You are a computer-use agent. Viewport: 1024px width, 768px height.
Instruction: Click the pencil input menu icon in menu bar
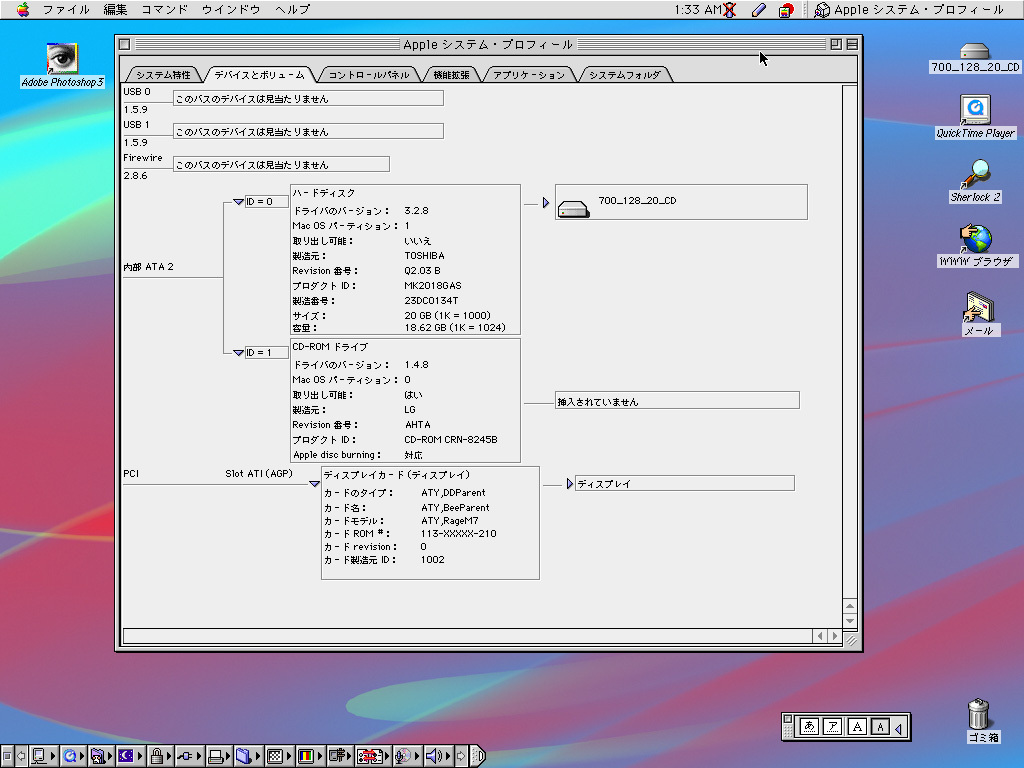coord(759,10)
